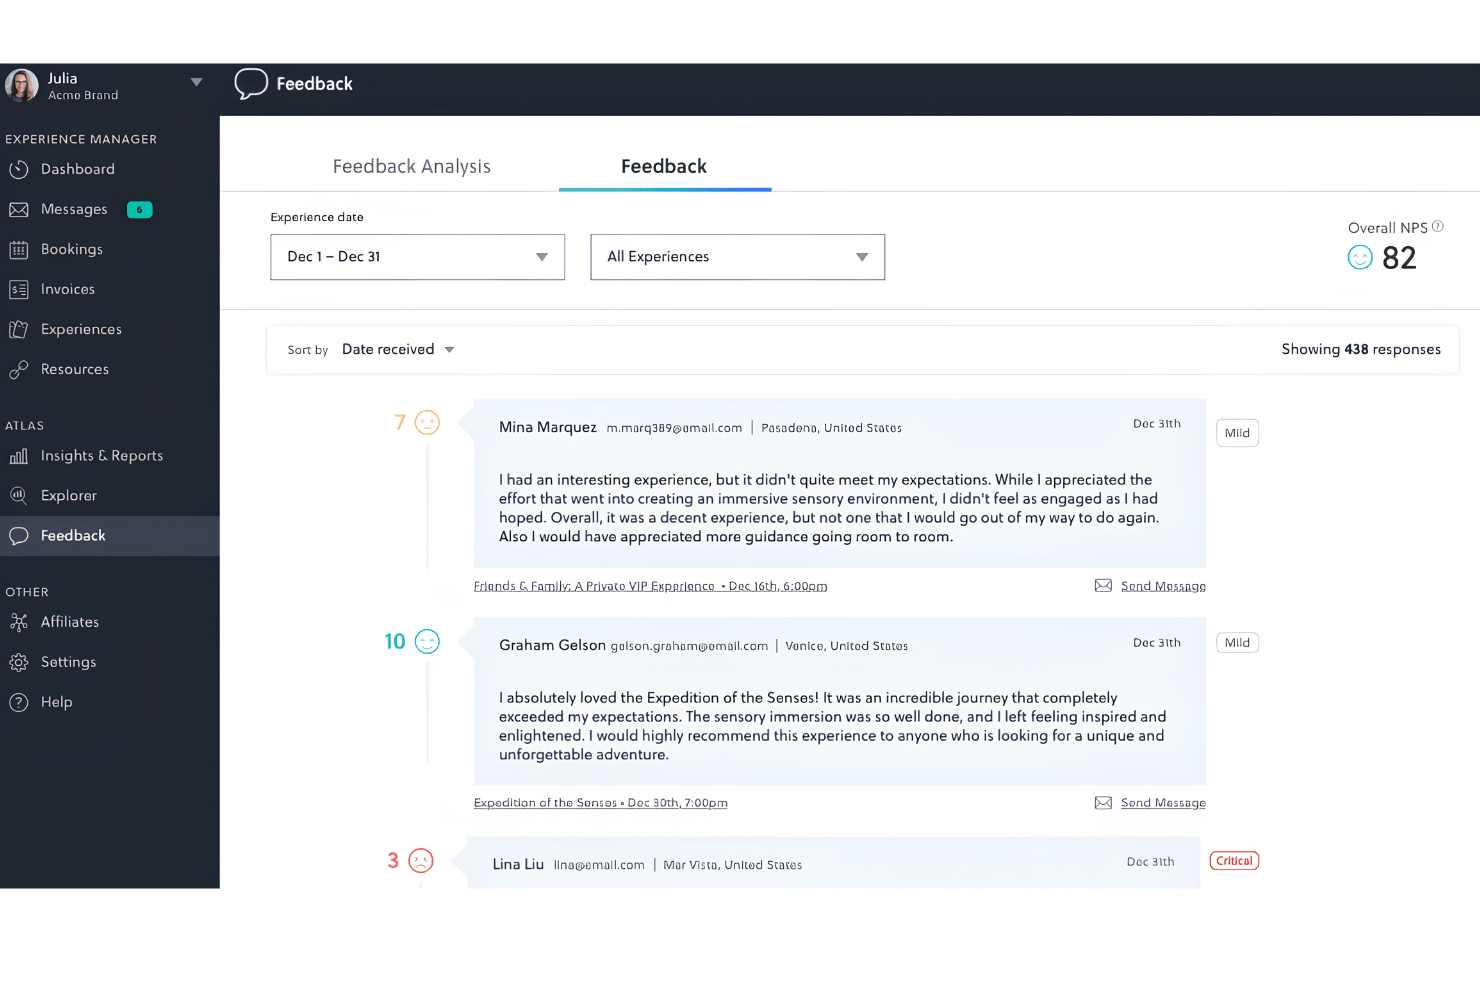Image resolution: width=1480 pixels, height=987 pixels.
Task: Click the Resources link icon
Action: [19, 370]
